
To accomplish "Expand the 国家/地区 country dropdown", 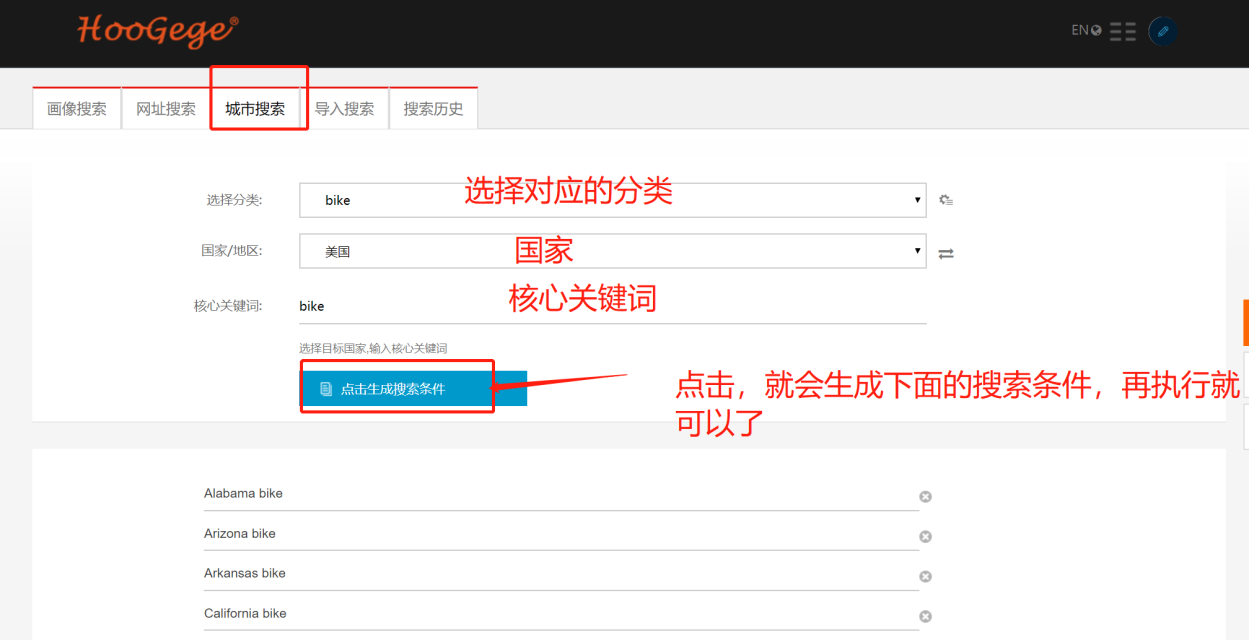I will [x=612, y=251].
